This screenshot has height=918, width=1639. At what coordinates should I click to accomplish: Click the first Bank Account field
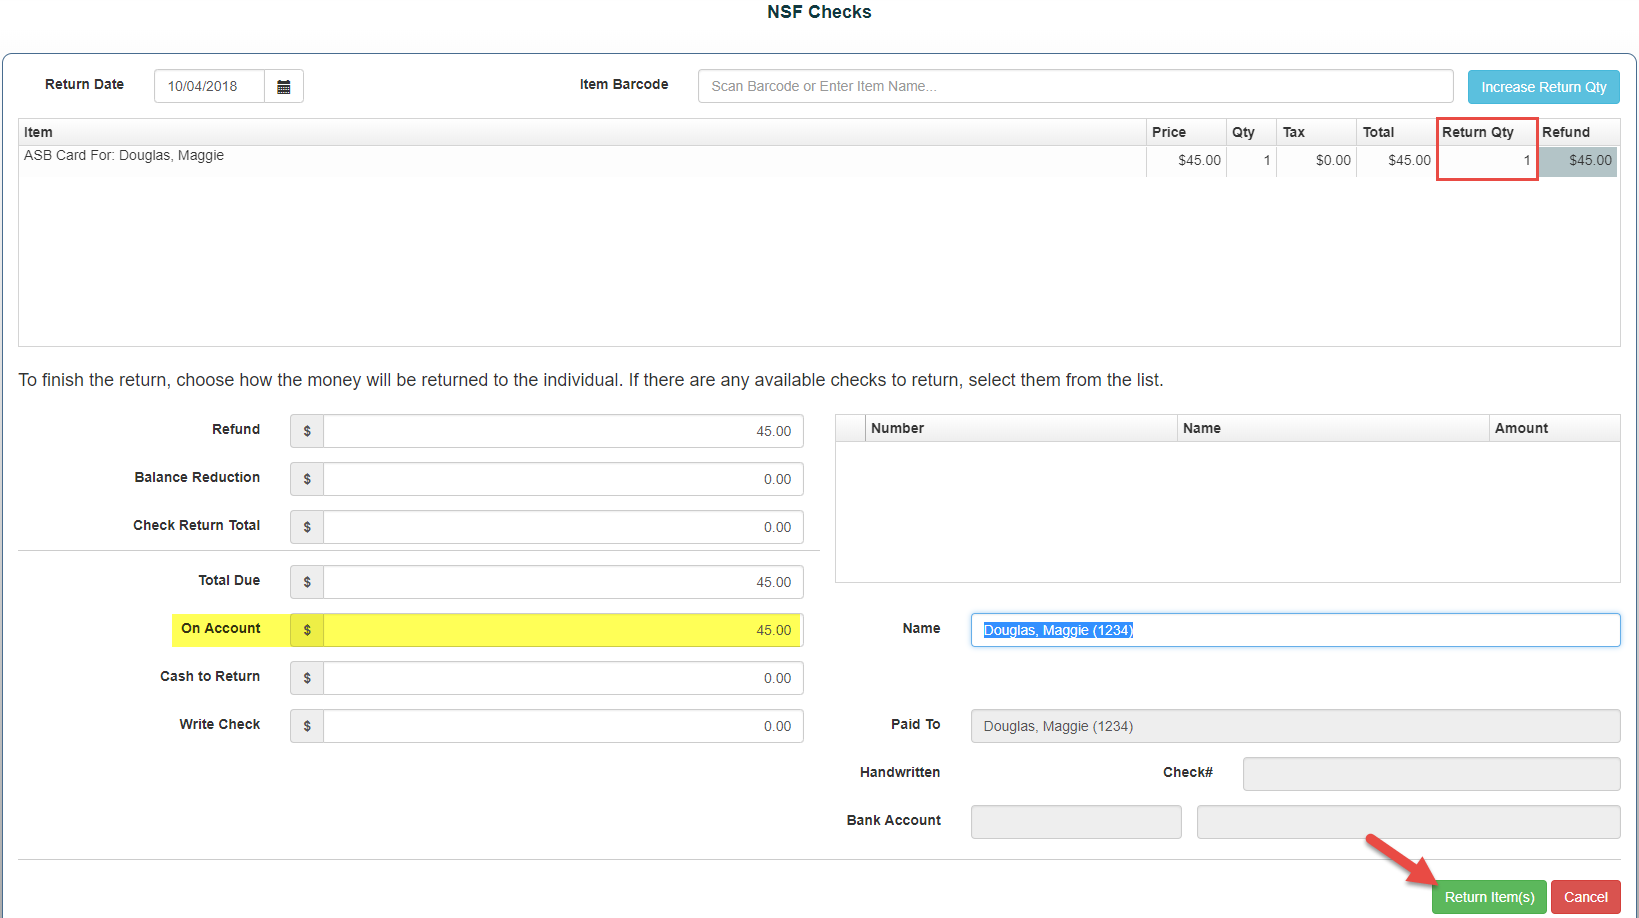[1076, 822]
